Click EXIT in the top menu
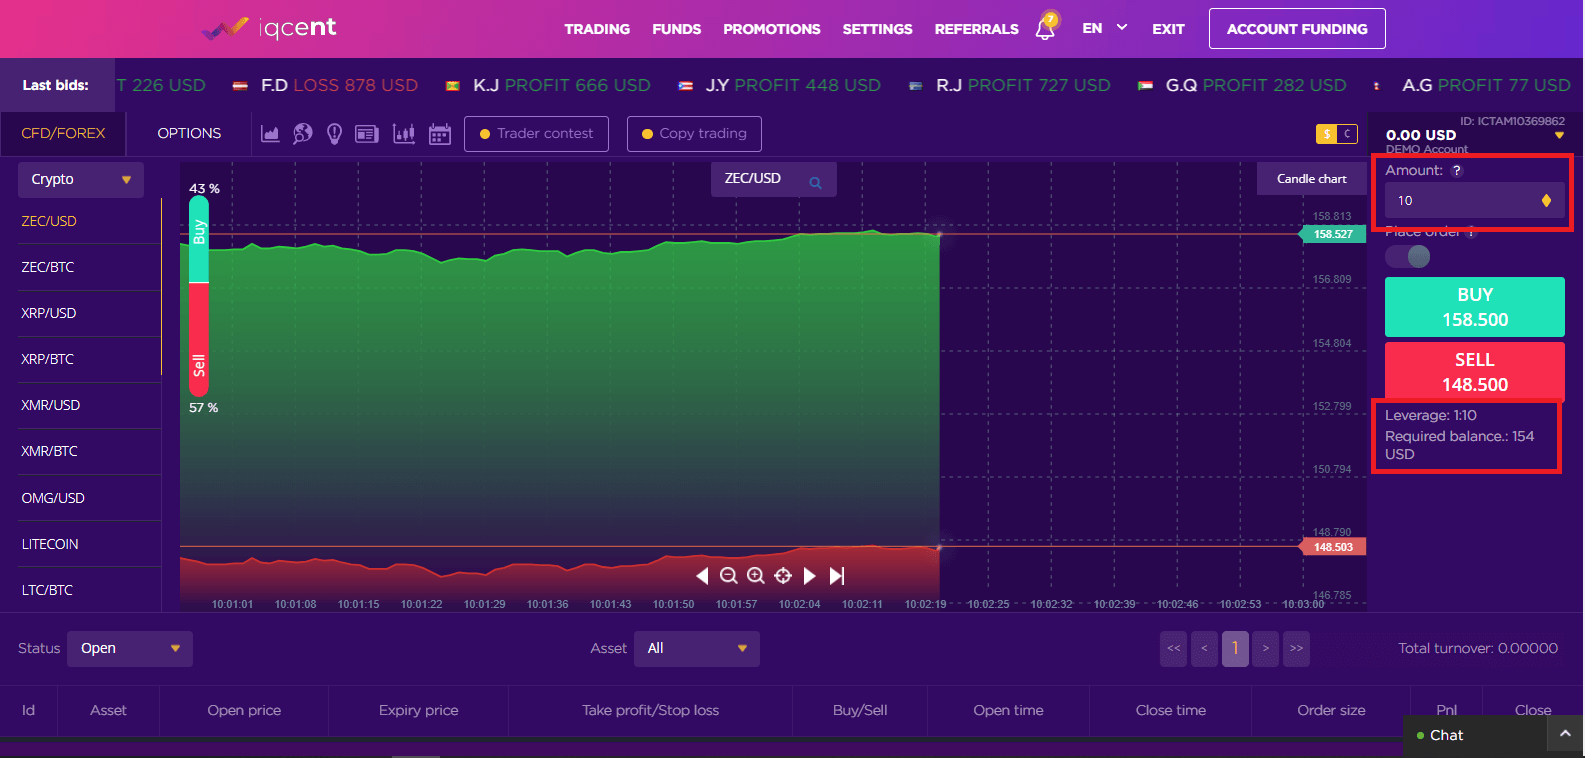The width and height of the screenshot is (1585, 758). [1168, 29]
